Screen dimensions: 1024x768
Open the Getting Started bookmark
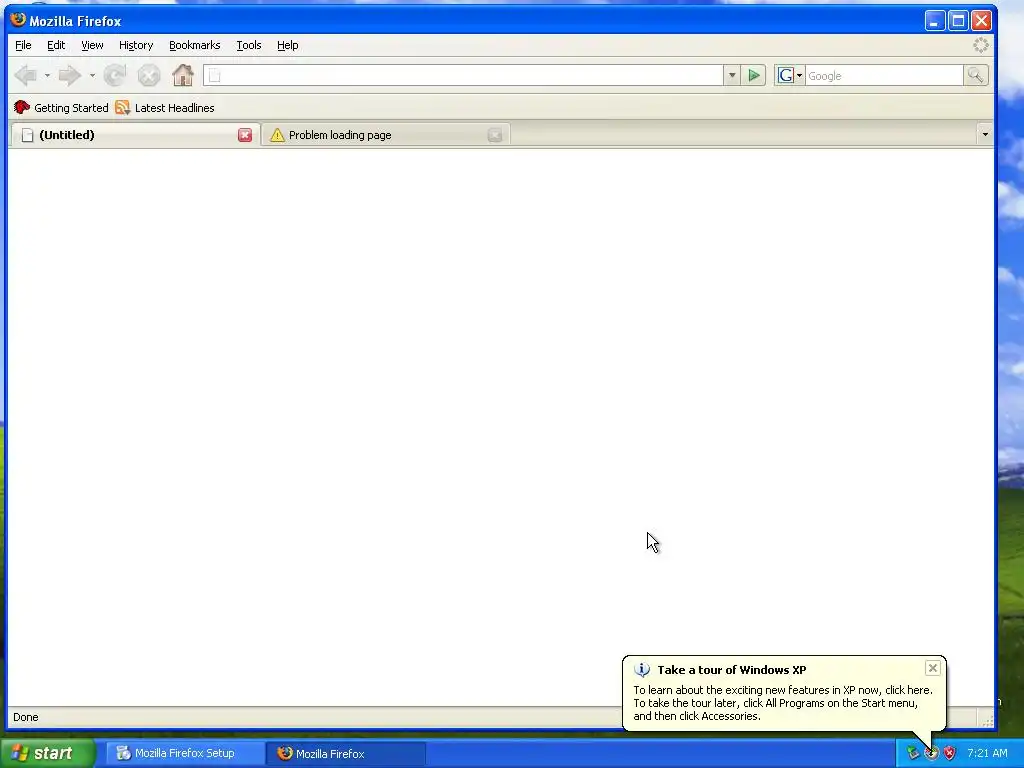(x=61, y=108)
